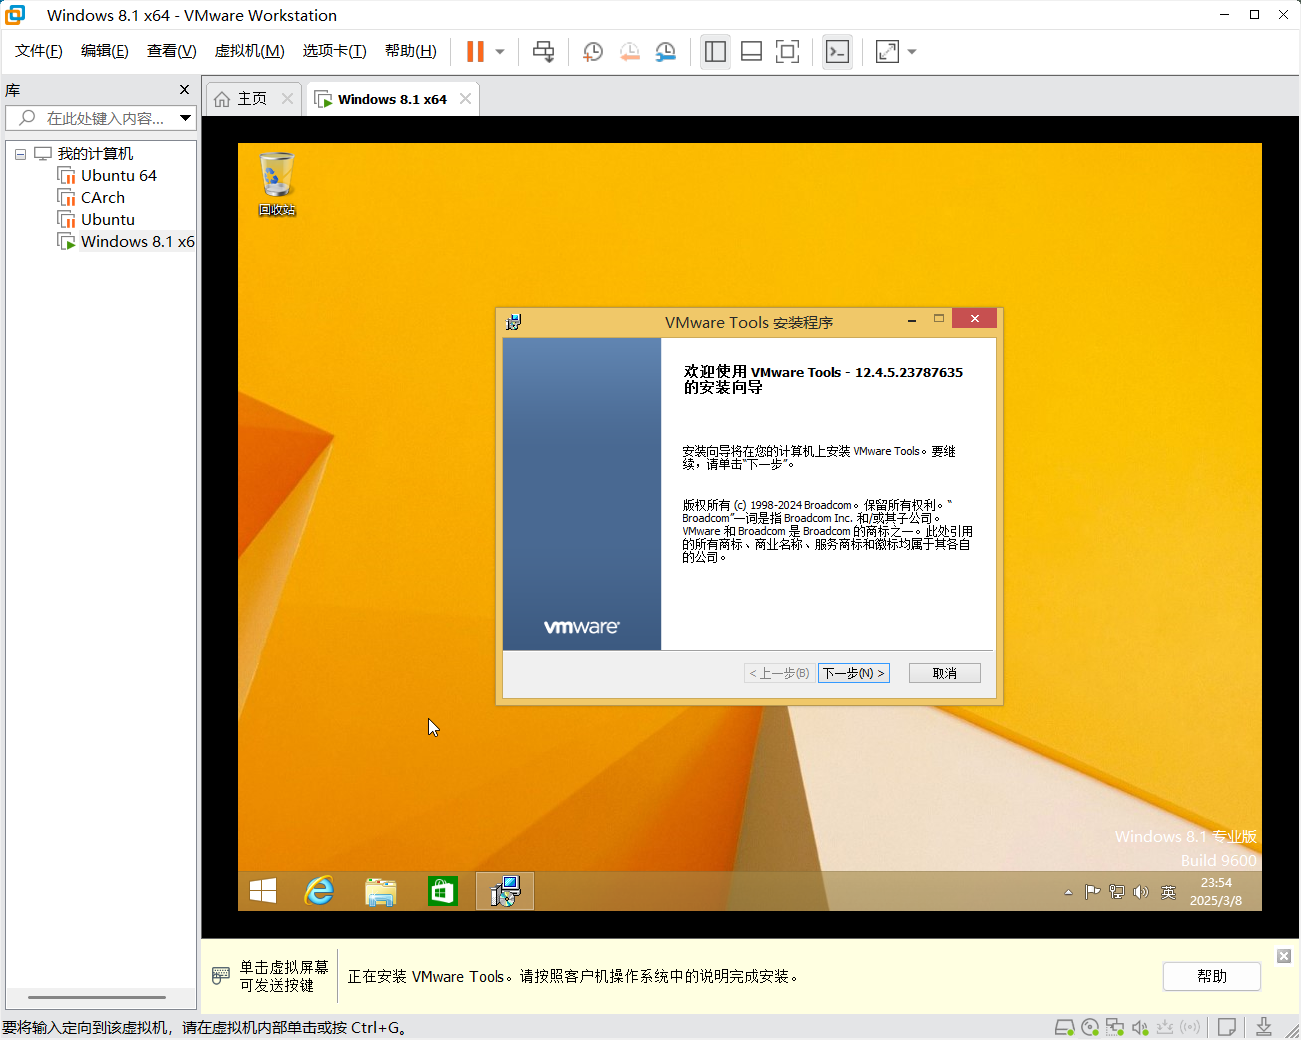Open the 虚拟机(M) menu
The width and height of the screenshot is (1301, 1040).
(x=250, y=51)
